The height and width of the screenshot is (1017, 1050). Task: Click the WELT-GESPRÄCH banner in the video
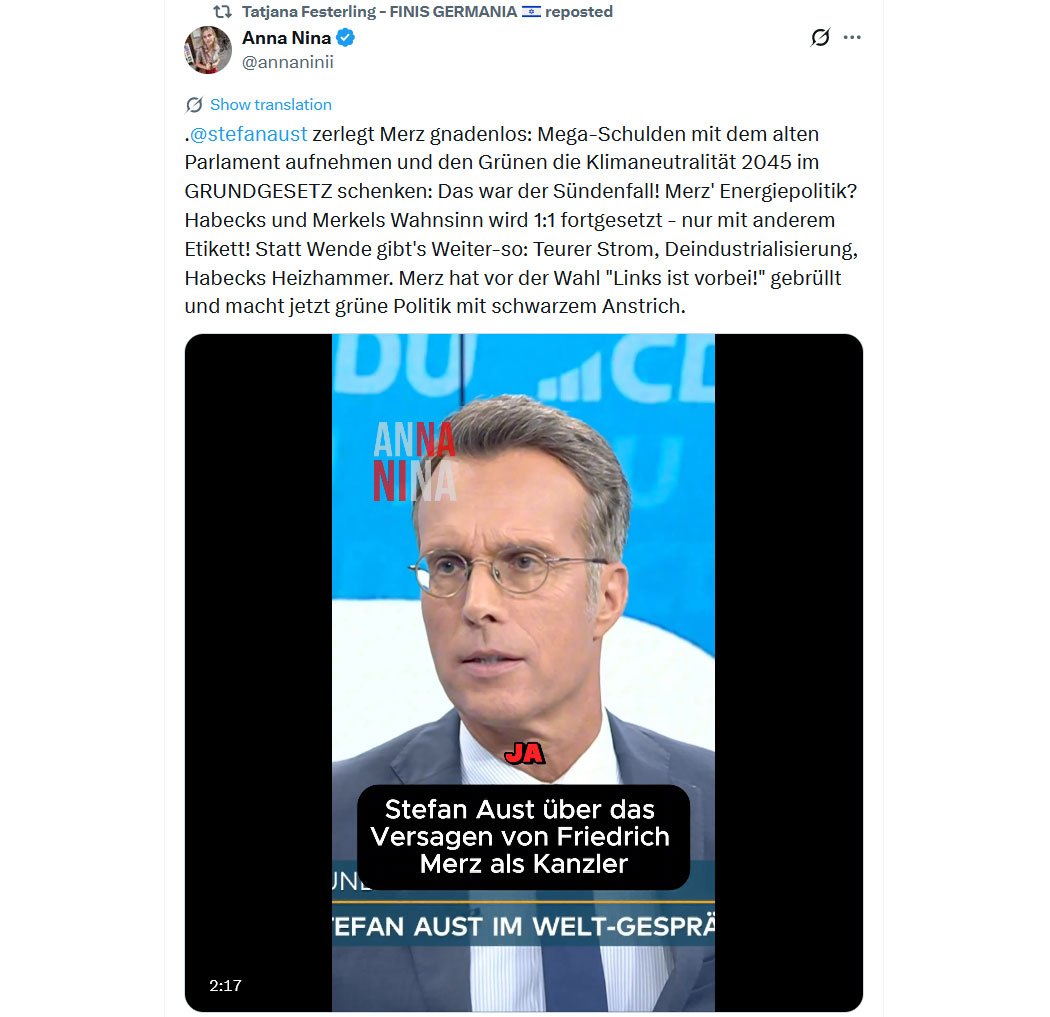(524, 927)
